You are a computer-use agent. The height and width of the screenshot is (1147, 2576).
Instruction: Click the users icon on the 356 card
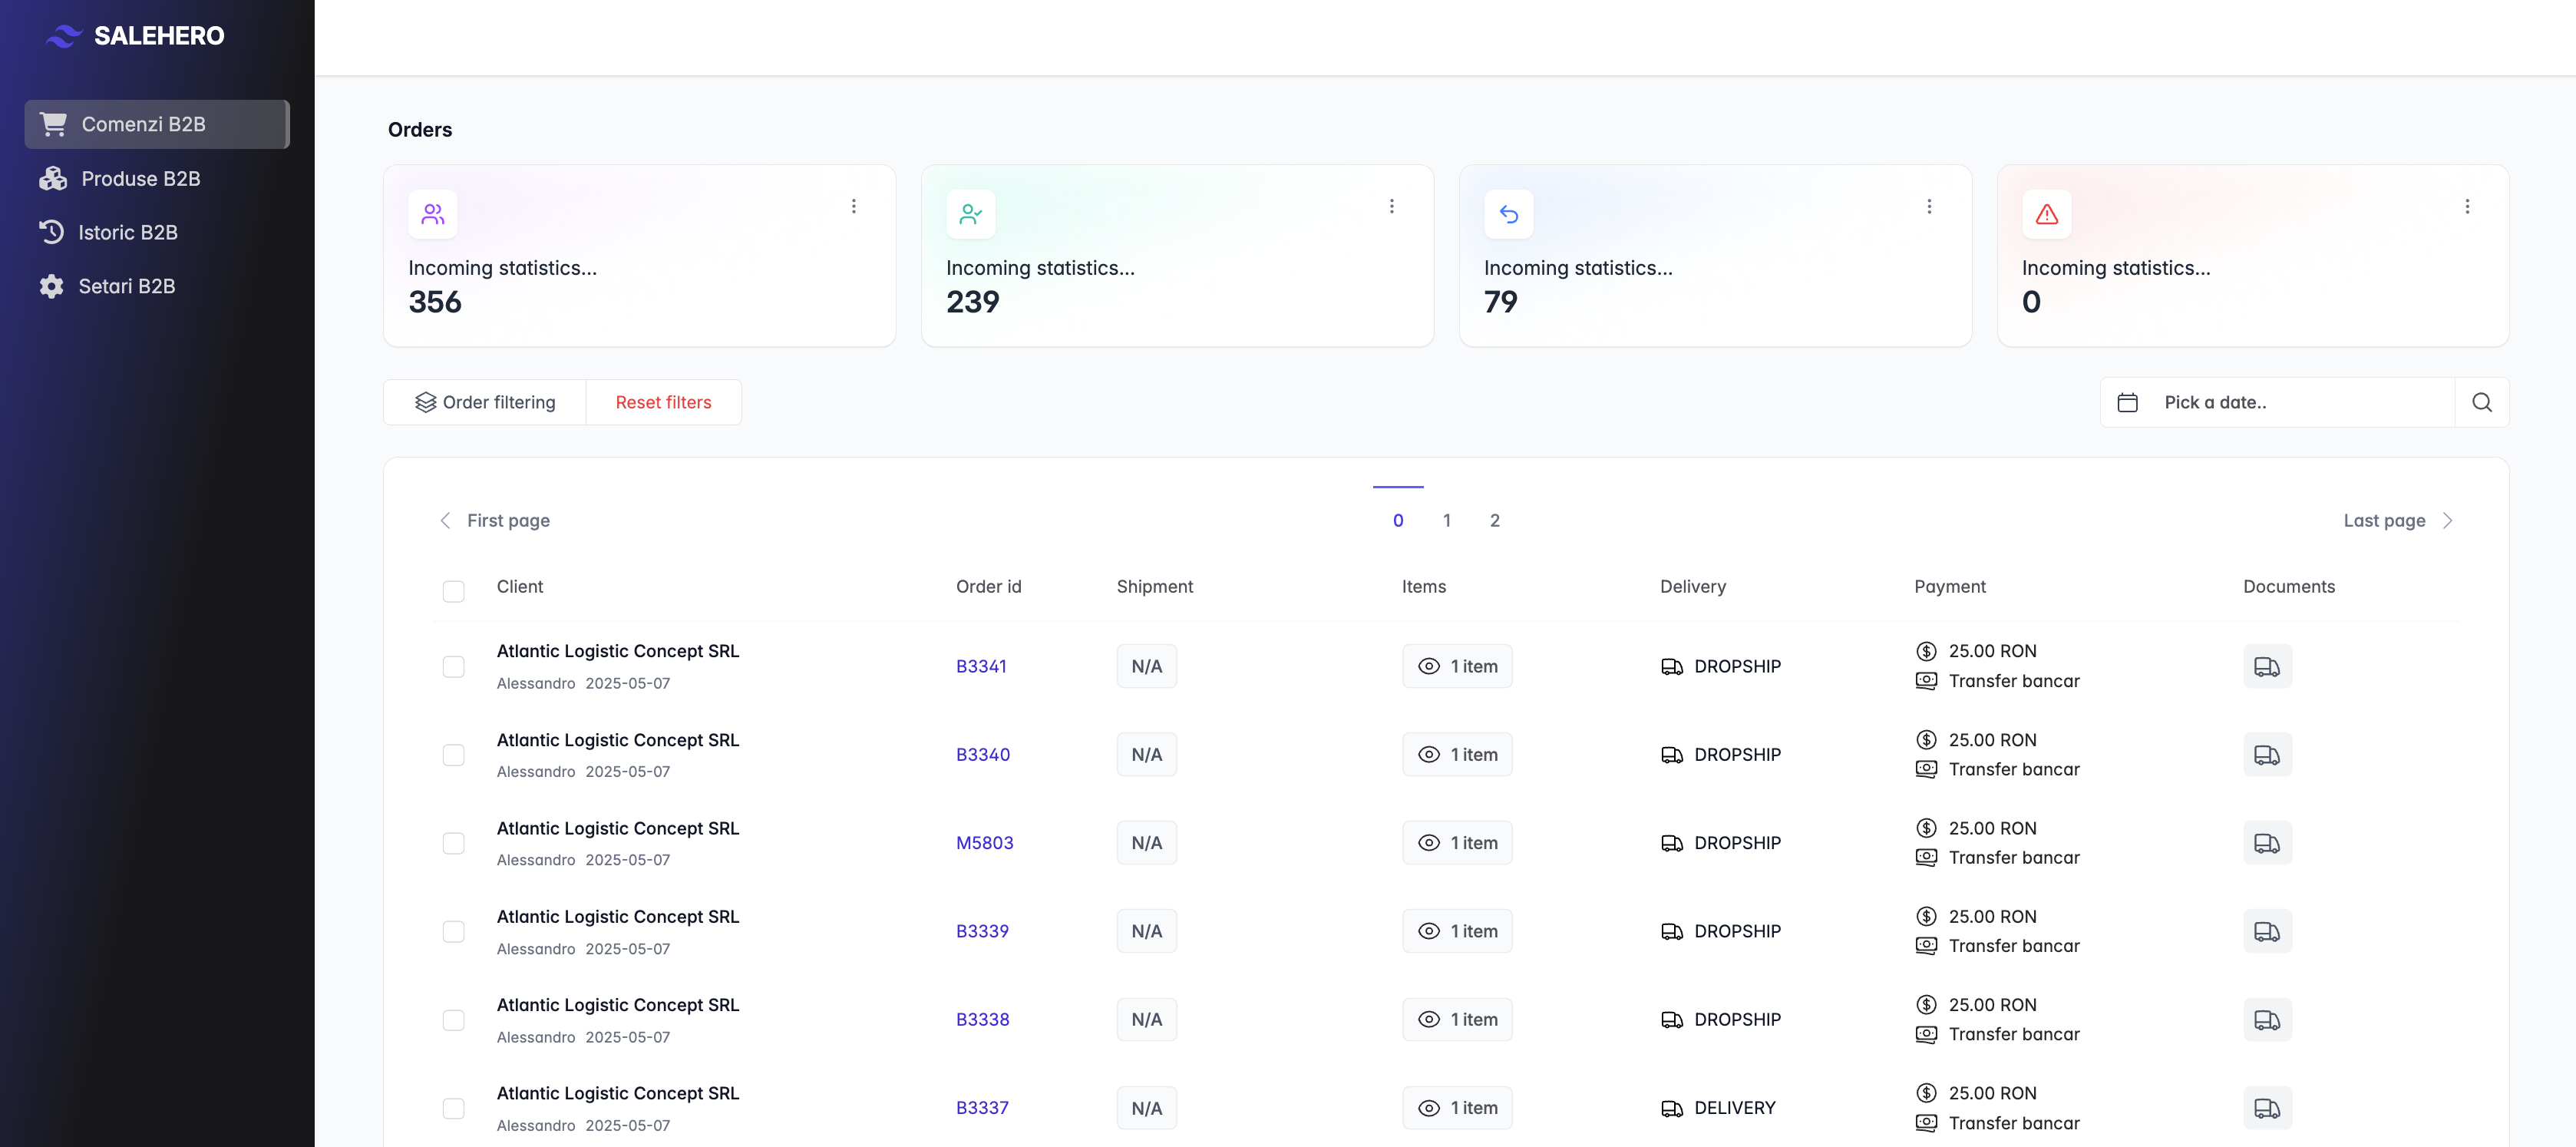point(433,214)
